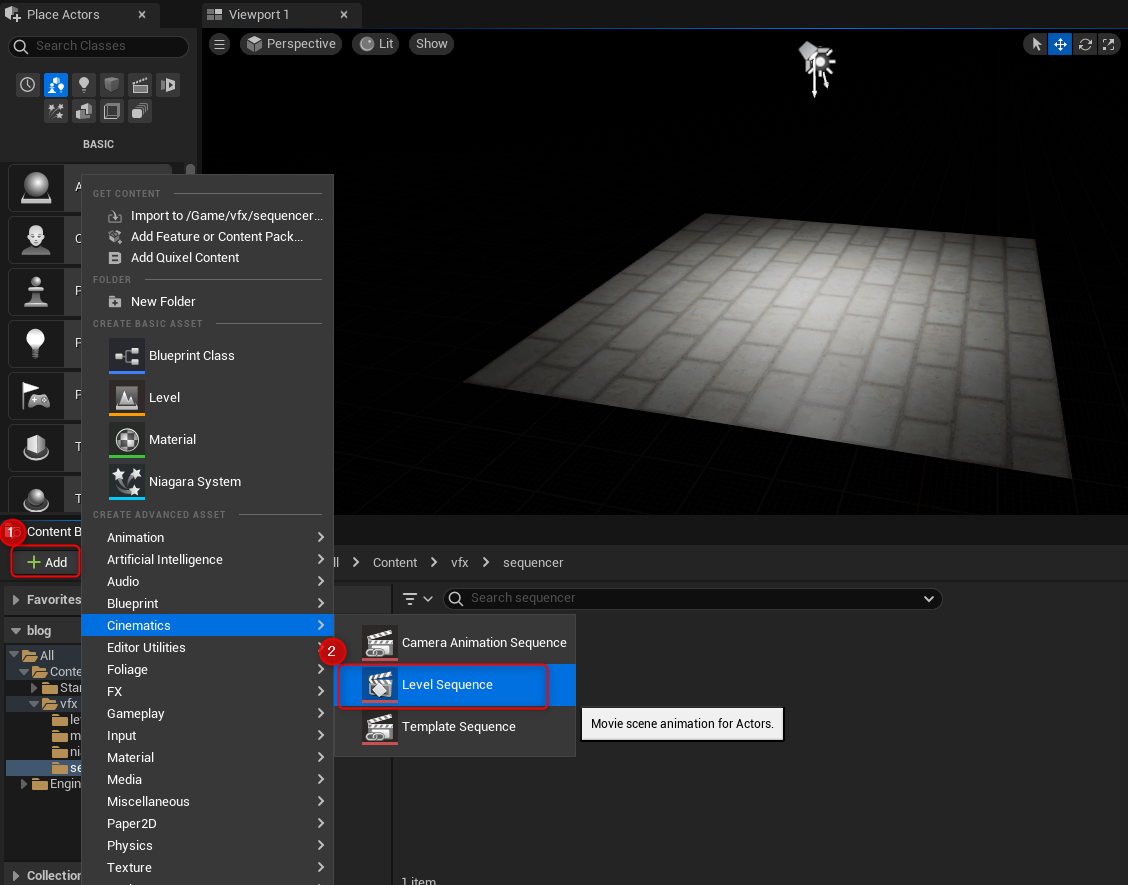Screen dimensions: 1128x885
Task: Choose the Shapes cube category icon
Action: [x=112, y=85]
